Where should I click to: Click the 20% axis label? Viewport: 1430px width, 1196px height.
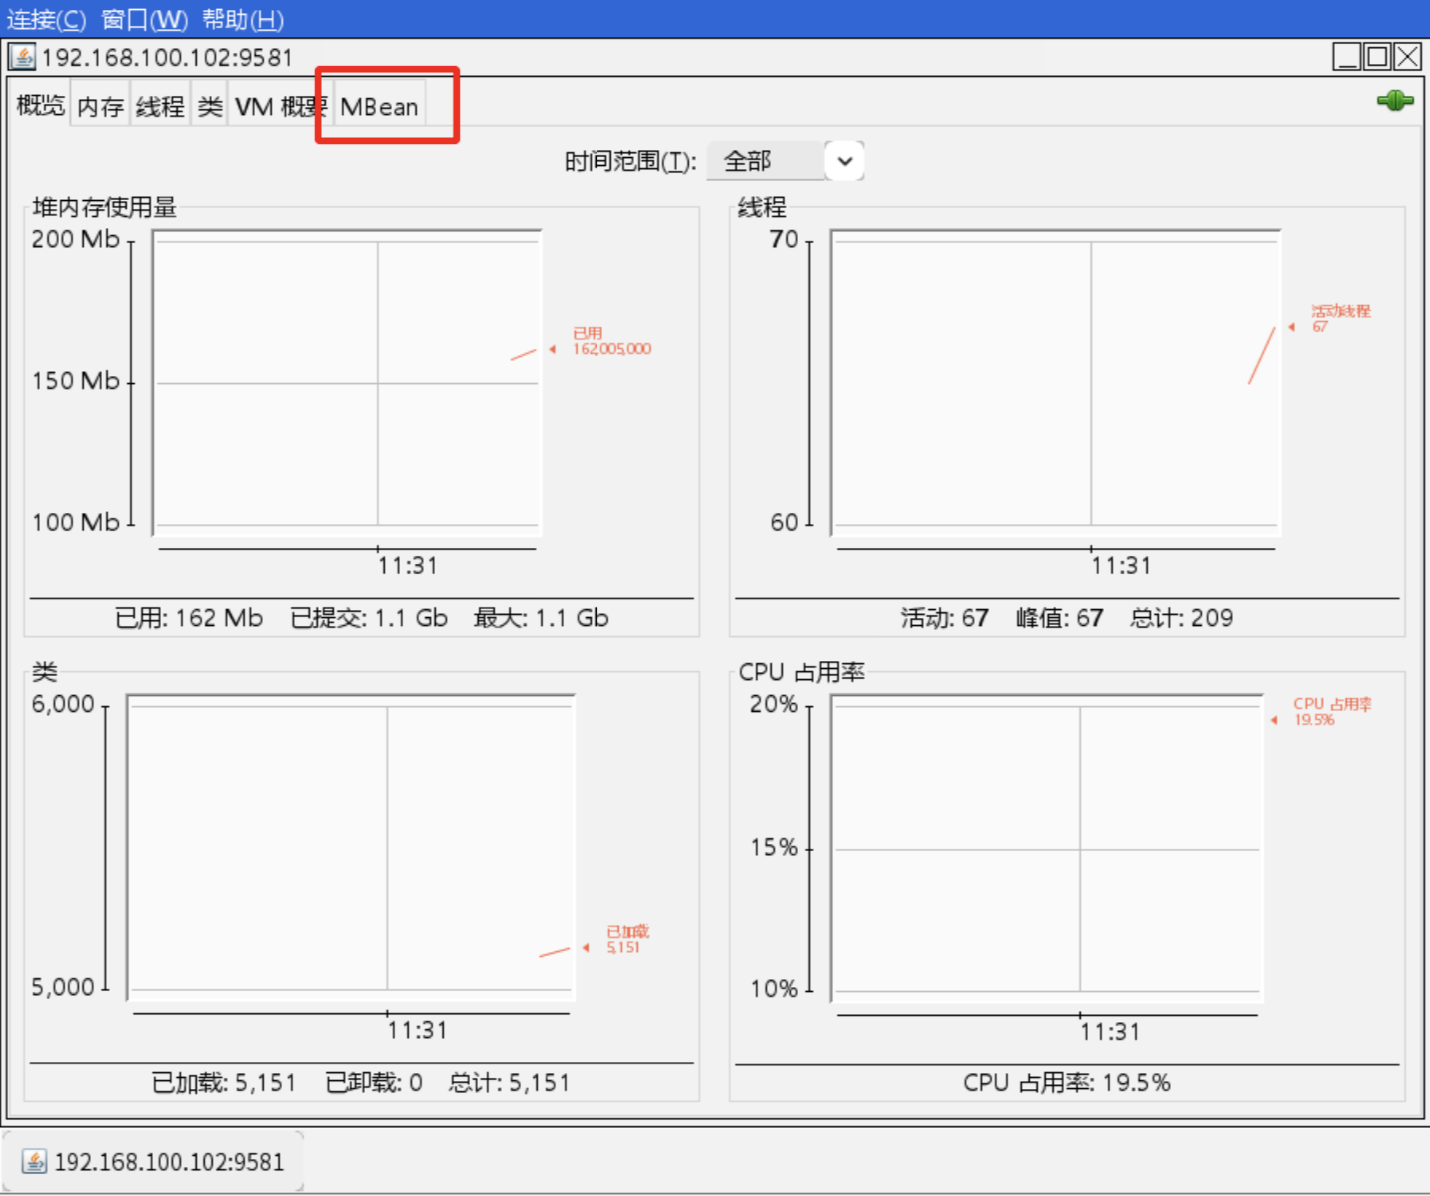774,704
